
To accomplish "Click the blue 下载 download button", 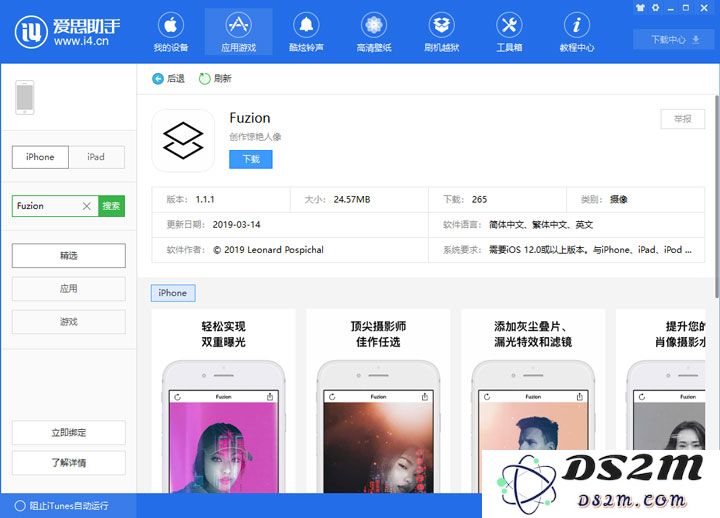I will [251, 159].
